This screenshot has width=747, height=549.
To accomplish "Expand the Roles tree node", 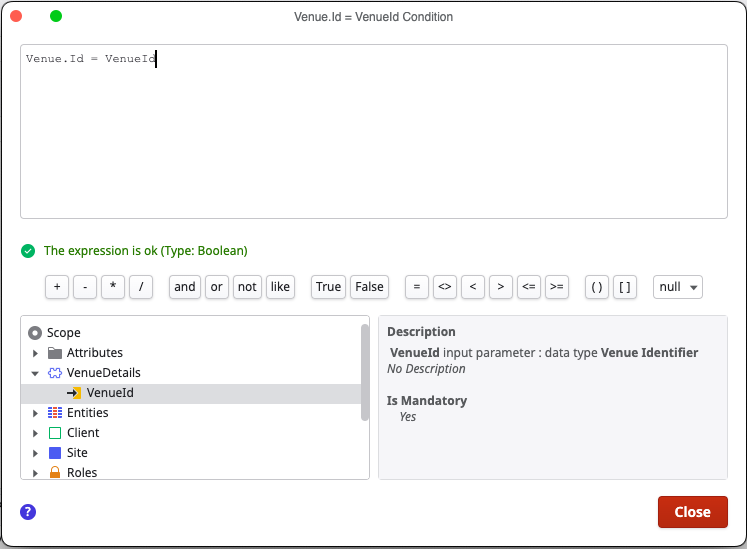I will (35, 473).
